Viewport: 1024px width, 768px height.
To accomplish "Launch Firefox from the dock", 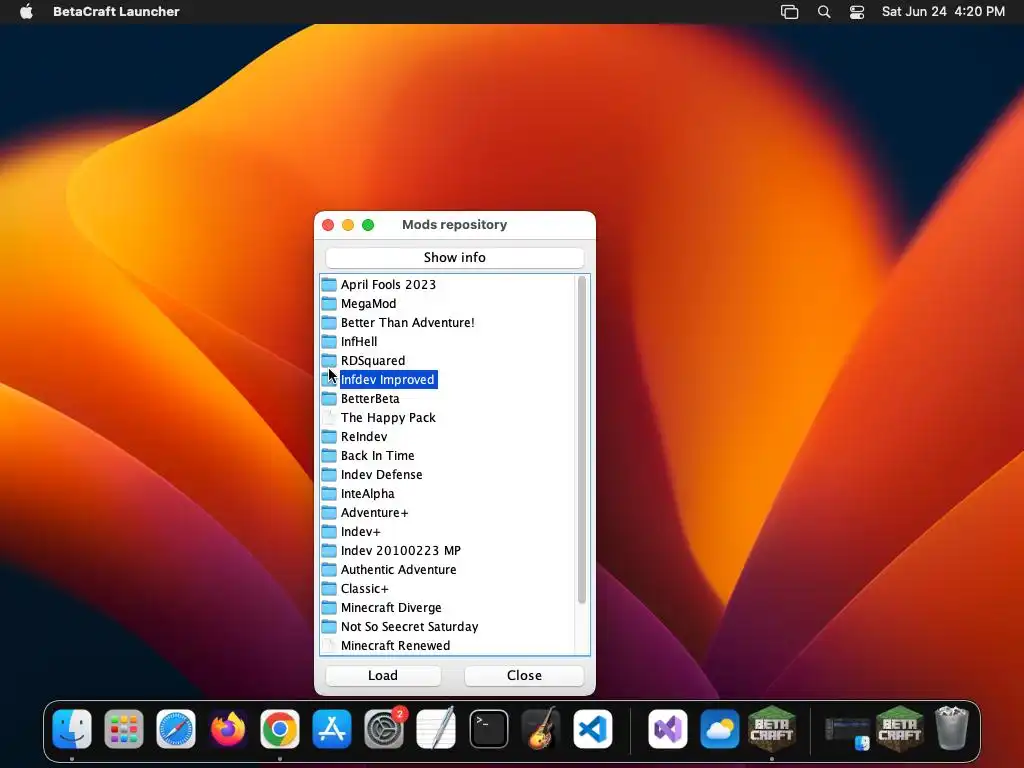I will click(228, 729).
